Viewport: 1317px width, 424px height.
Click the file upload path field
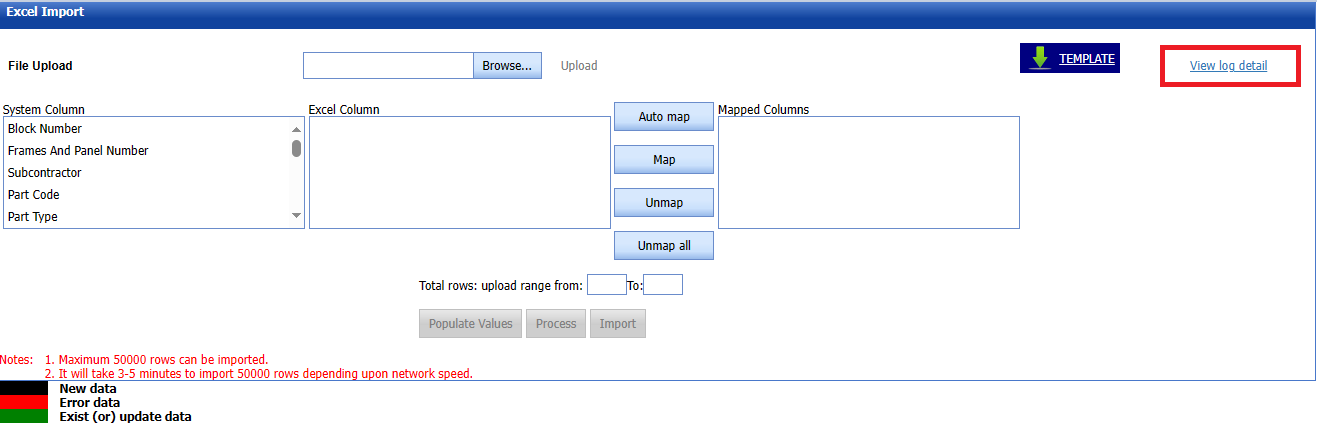click(388, 66)
